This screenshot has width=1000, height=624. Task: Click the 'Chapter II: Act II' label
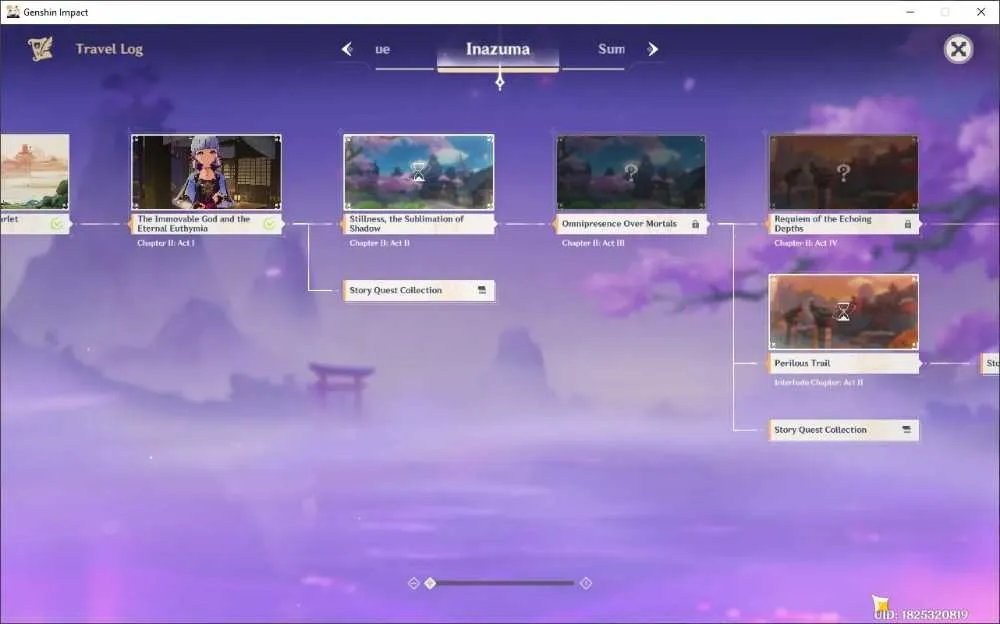tap(379, 243)
